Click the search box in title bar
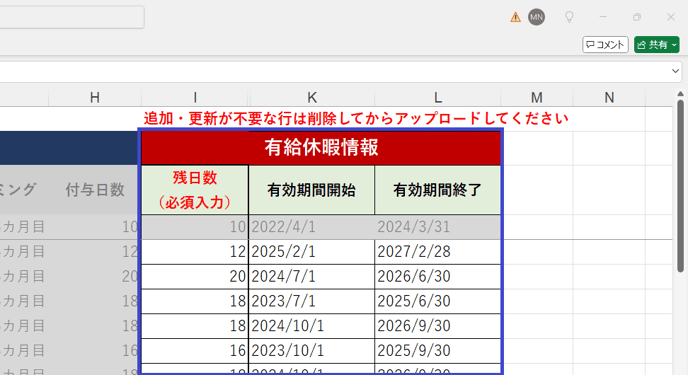 (72, 17)
